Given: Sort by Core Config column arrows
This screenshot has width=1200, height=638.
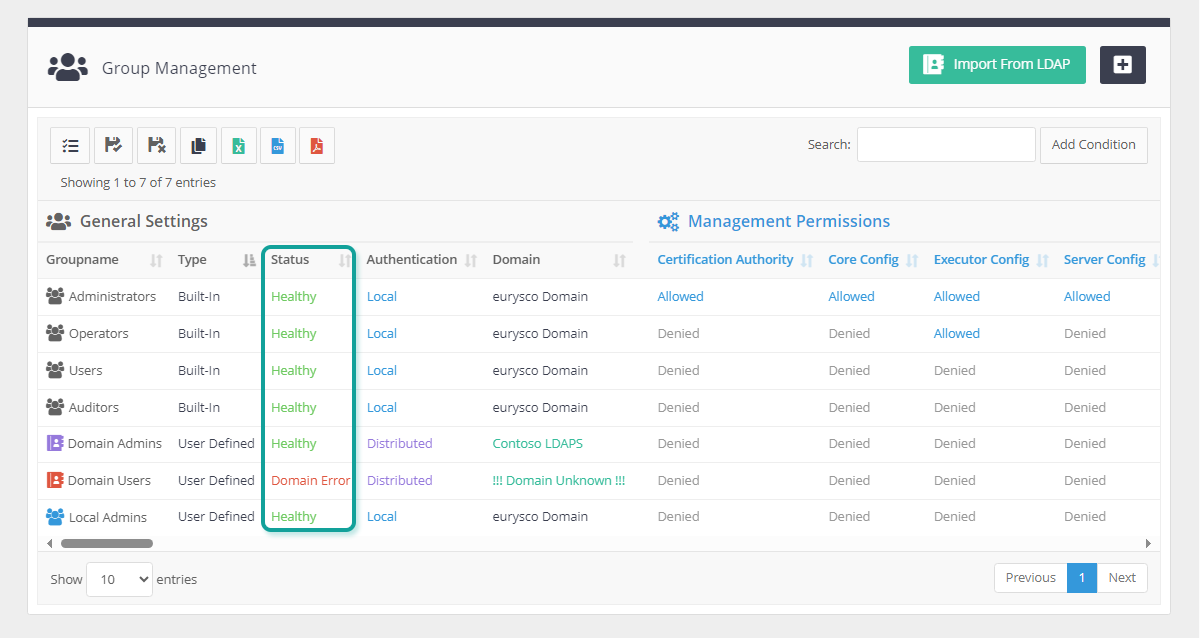Looking at the screenshot, I should pos(912,260).
